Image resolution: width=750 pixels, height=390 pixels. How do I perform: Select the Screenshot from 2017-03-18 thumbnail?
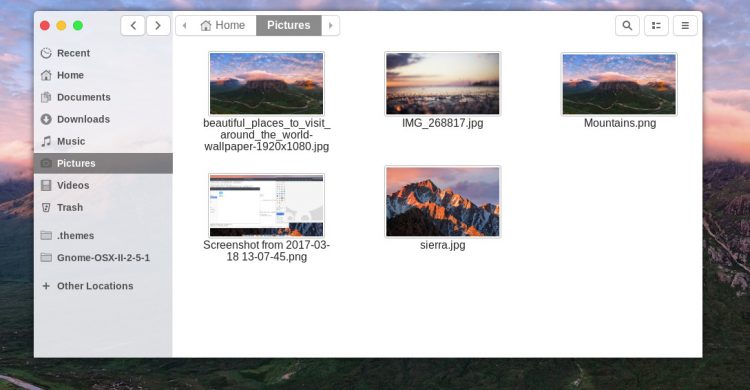pyautogui.click(x=266, y=205)
